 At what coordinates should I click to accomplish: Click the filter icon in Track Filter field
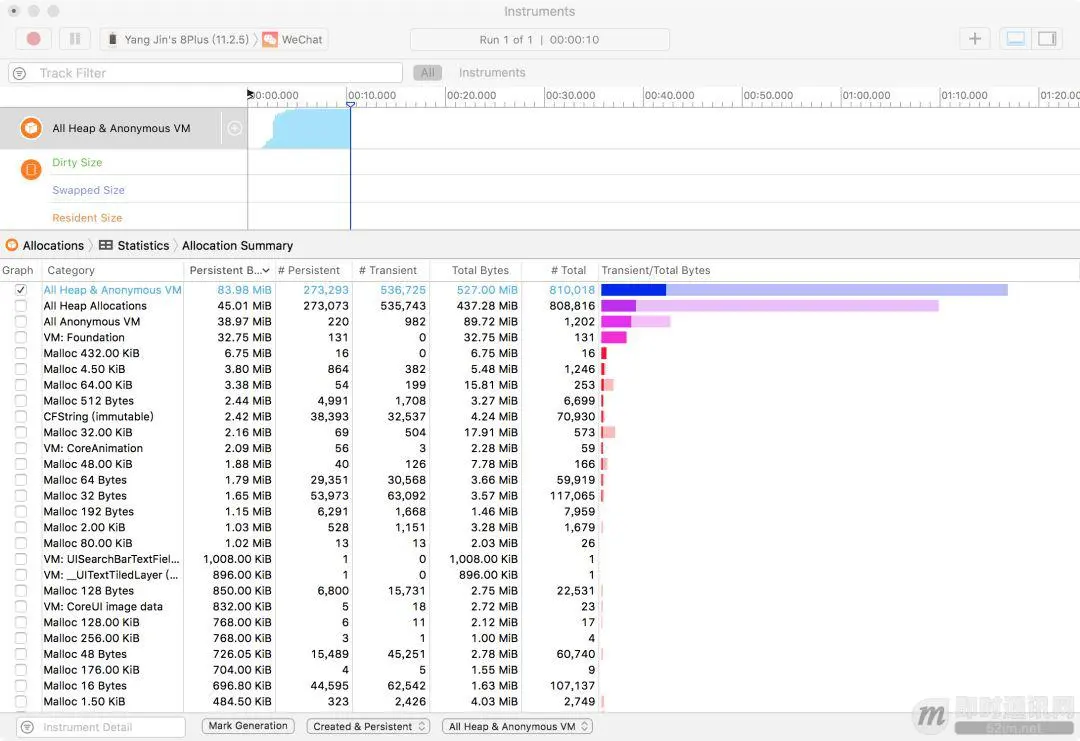click(18, 72)
